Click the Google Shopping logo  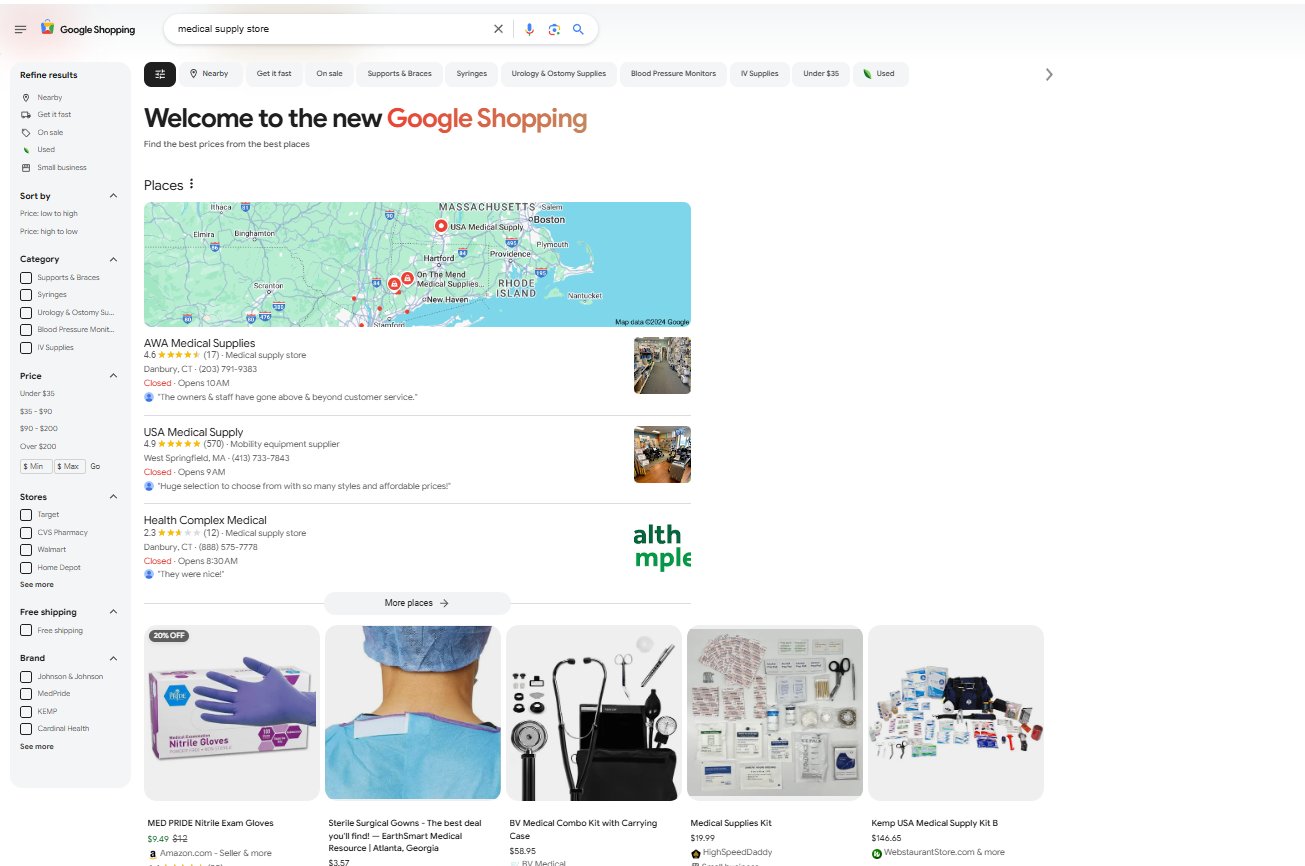pyautogui.click(x=88, y=29)
